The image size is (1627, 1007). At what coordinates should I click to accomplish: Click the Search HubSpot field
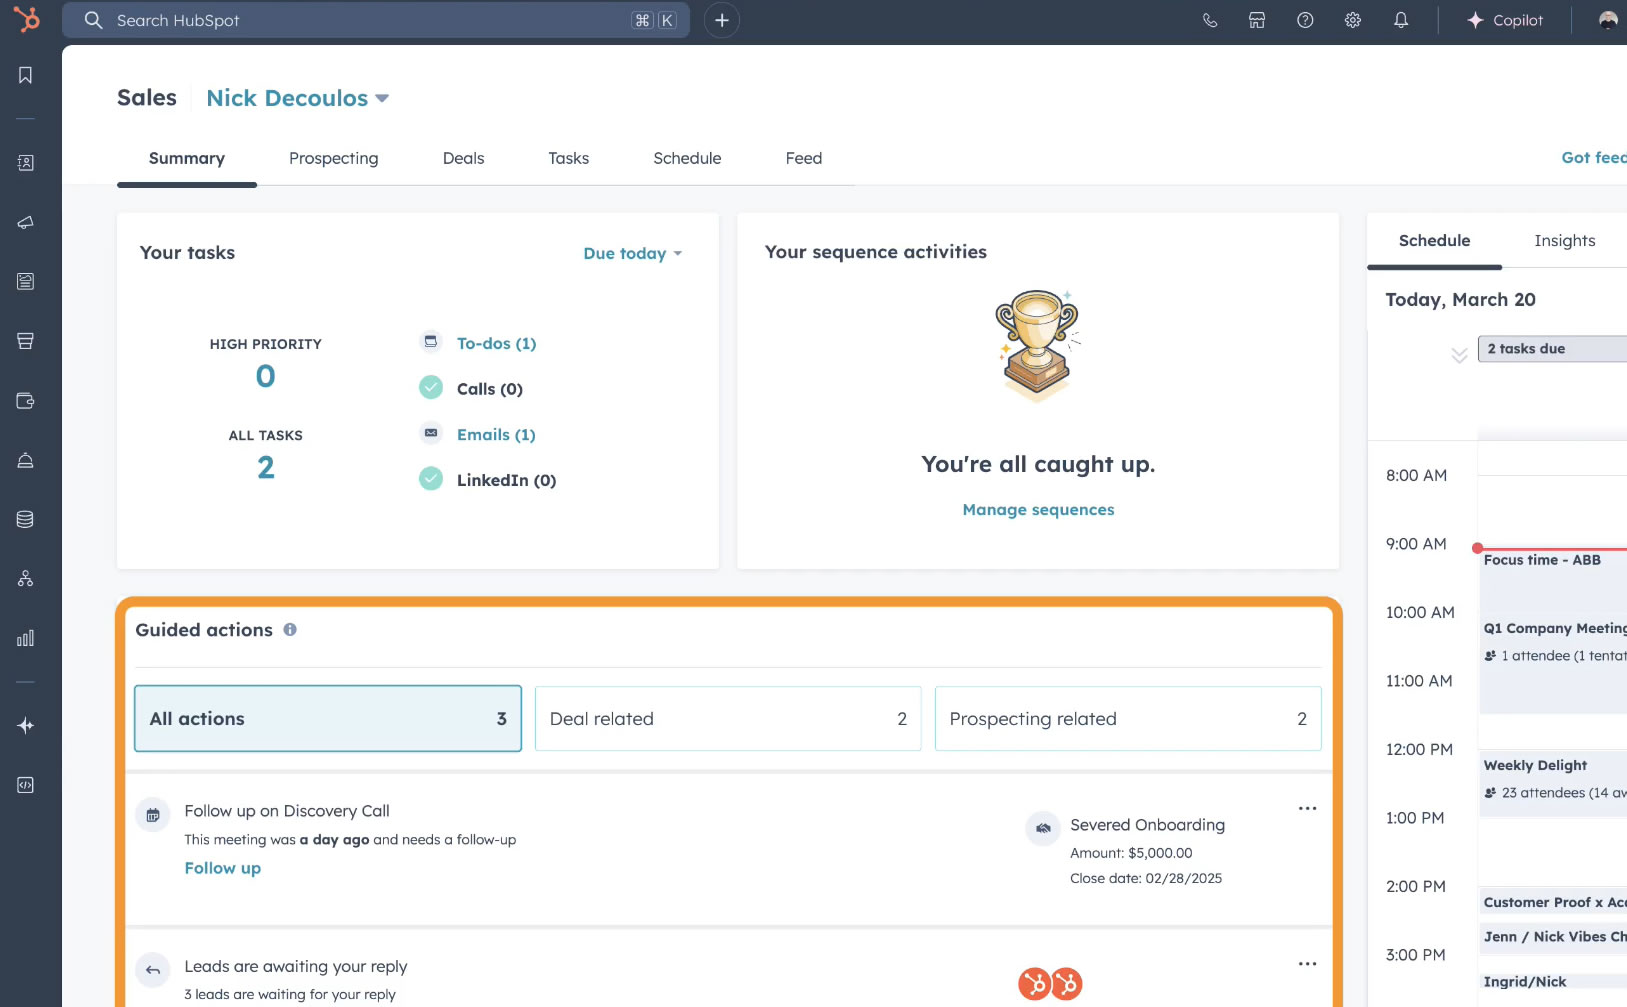click(x=376, y=20)
